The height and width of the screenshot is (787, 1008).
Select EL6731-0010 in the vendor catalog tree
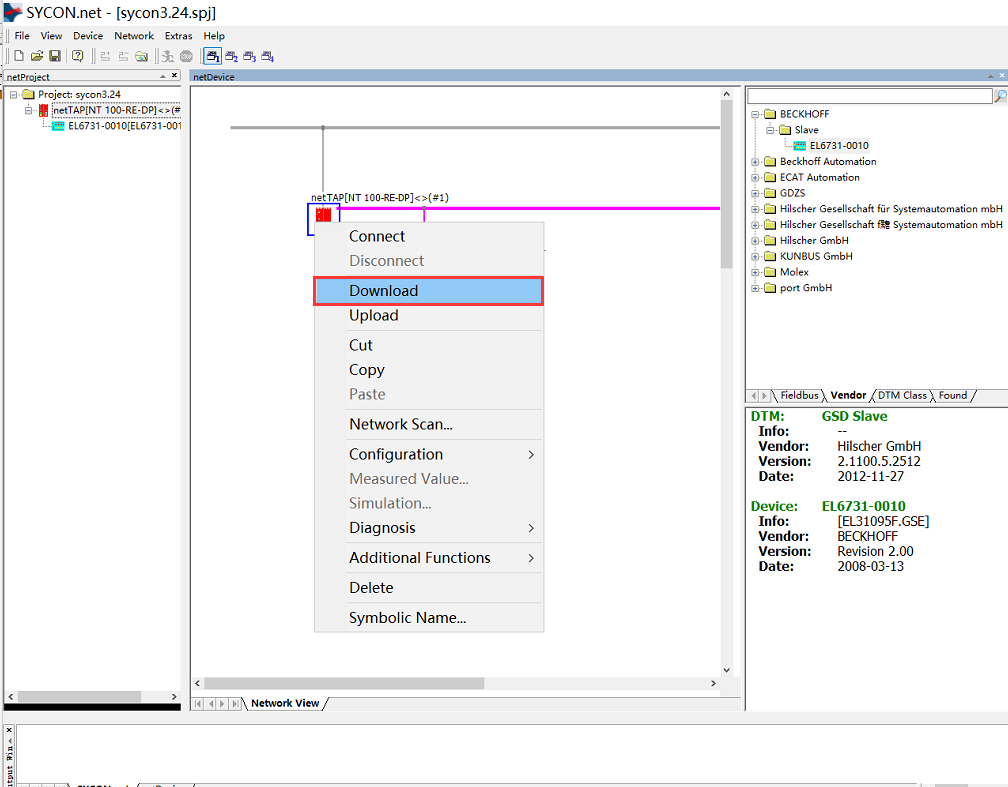[x=838, y=145]
